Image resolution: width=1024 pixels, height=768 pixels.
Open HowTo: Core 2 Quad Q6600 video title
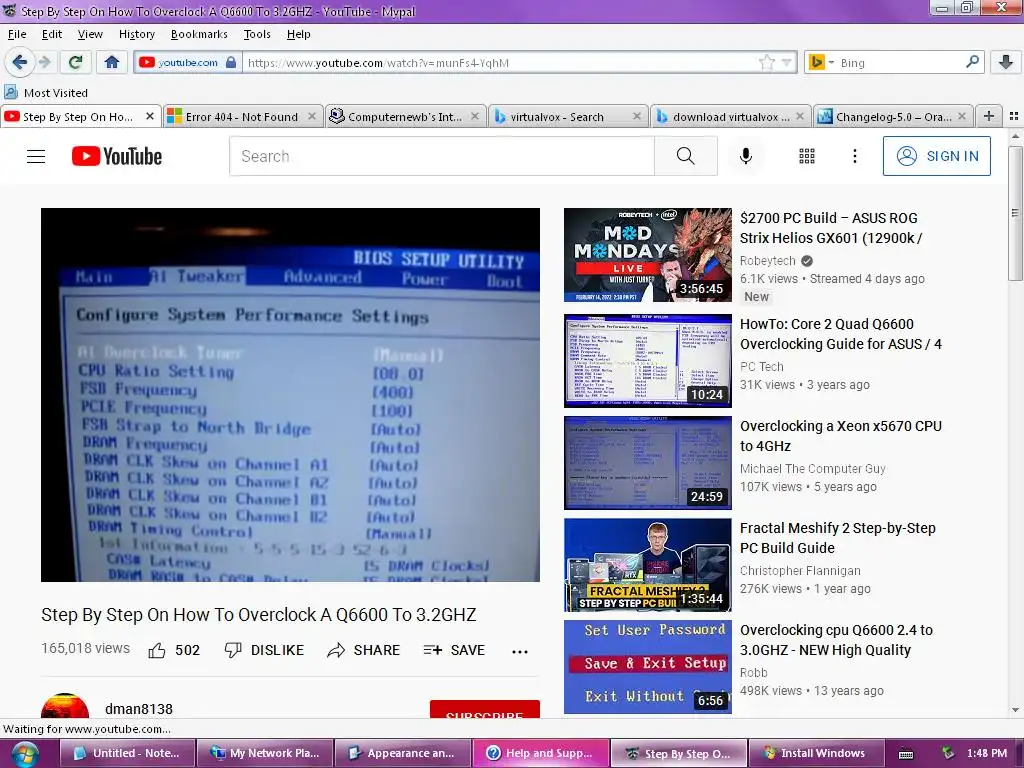point(840,334)
